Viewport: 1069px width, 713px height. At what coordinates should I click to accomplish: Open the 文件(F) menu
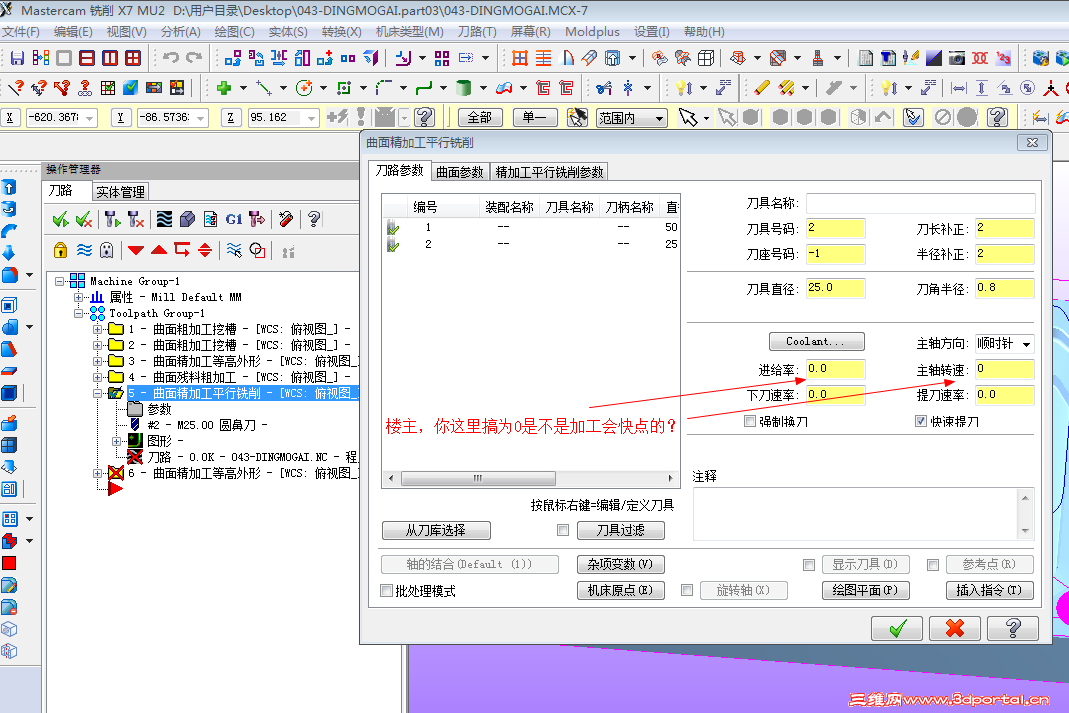point(21,31)
